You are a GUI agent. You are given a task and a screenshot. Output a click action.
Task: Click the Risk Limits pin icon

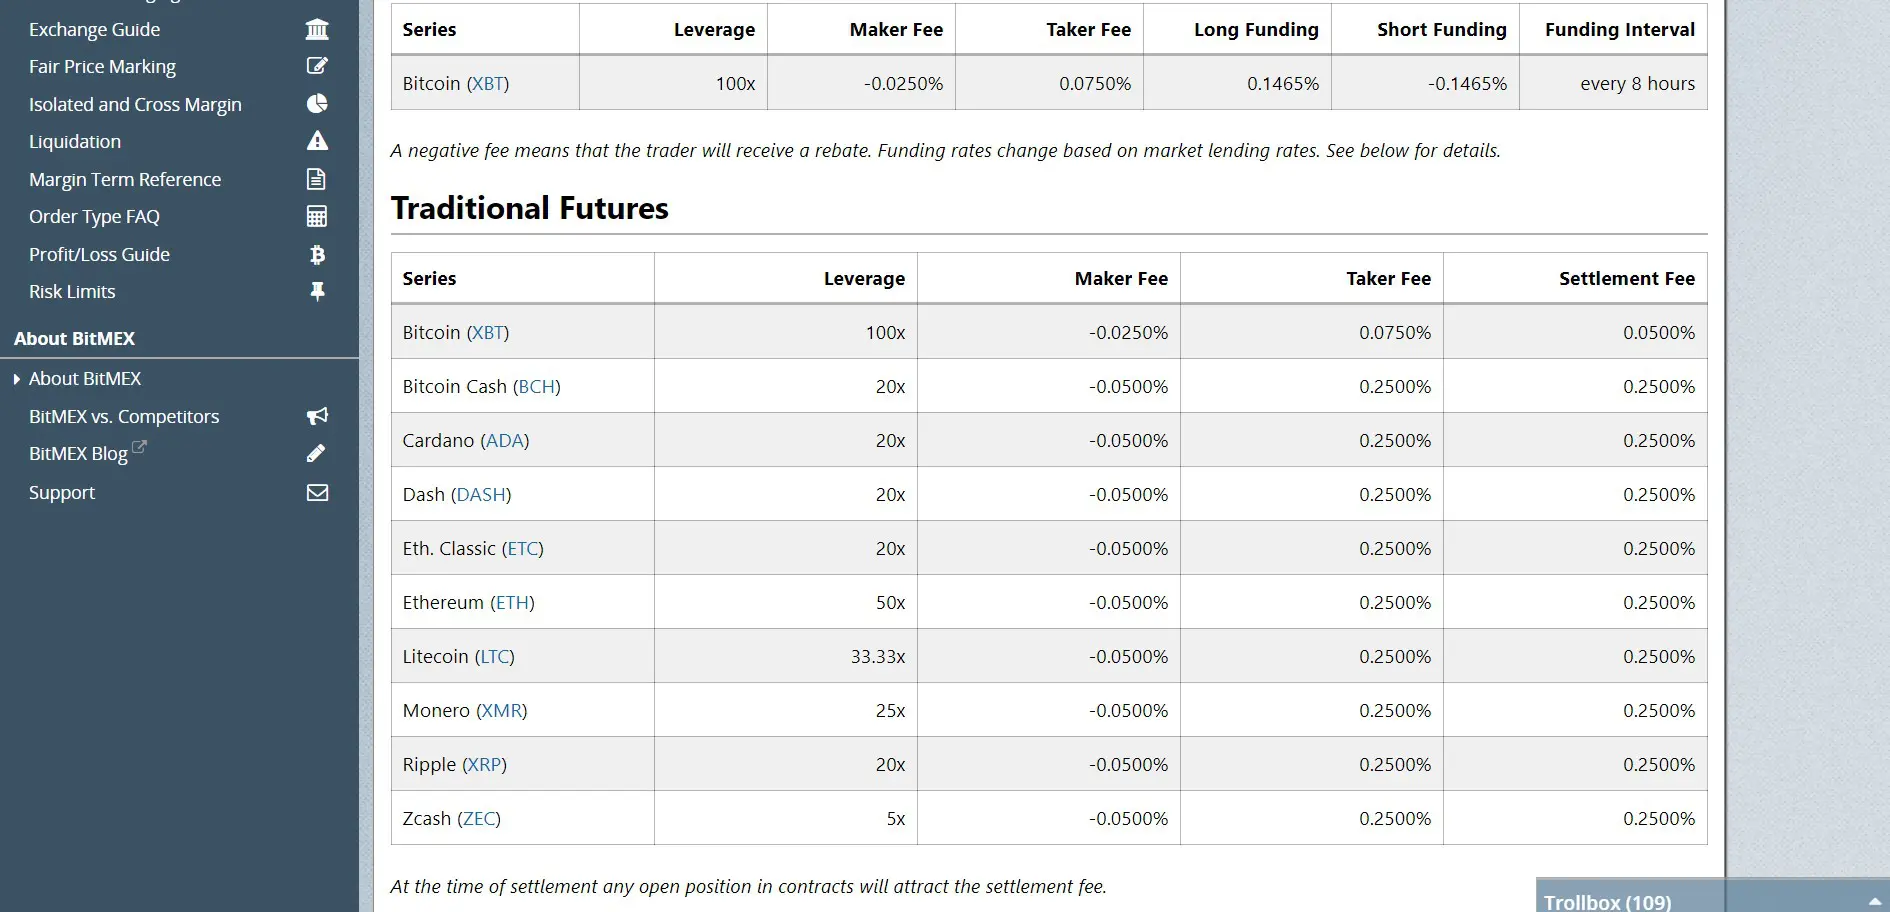click(x=317, y=291)
